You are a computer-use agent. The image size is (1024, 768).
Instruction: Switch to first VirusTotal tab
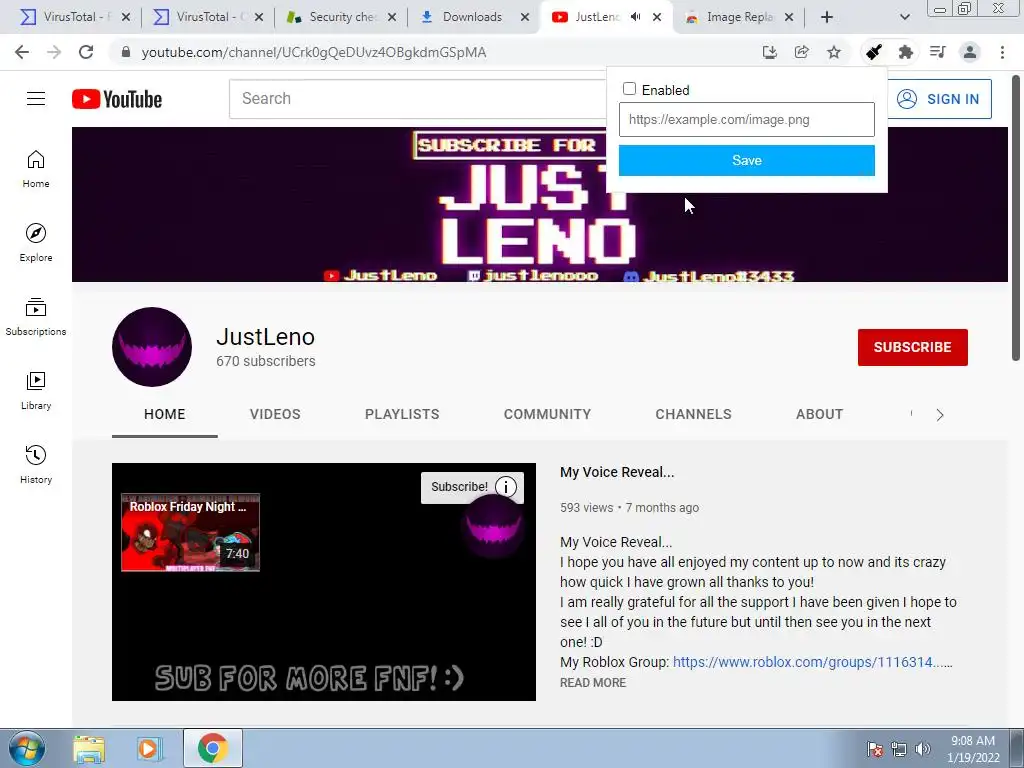click(x=74, y=17)
